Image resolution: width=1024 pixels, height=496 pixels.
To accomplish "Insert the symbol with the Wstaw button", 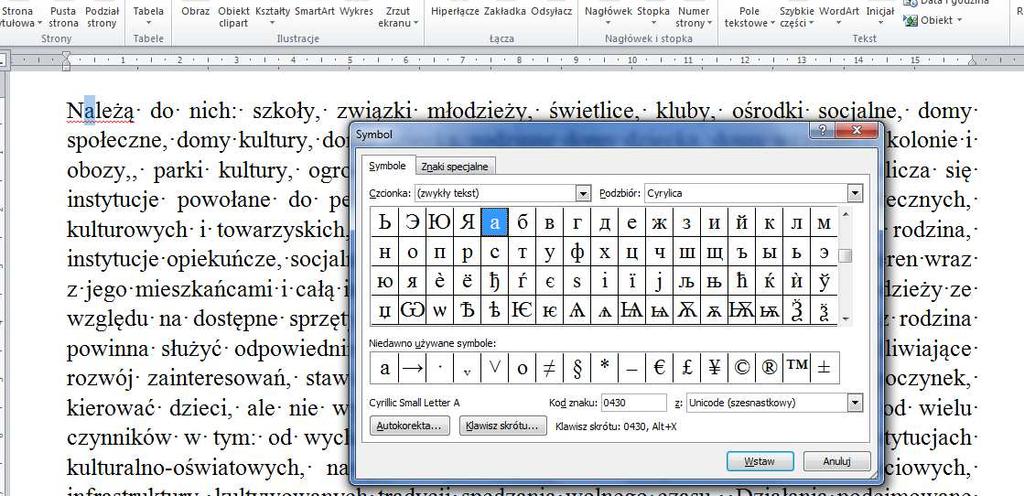I will (x=760, y=461).
